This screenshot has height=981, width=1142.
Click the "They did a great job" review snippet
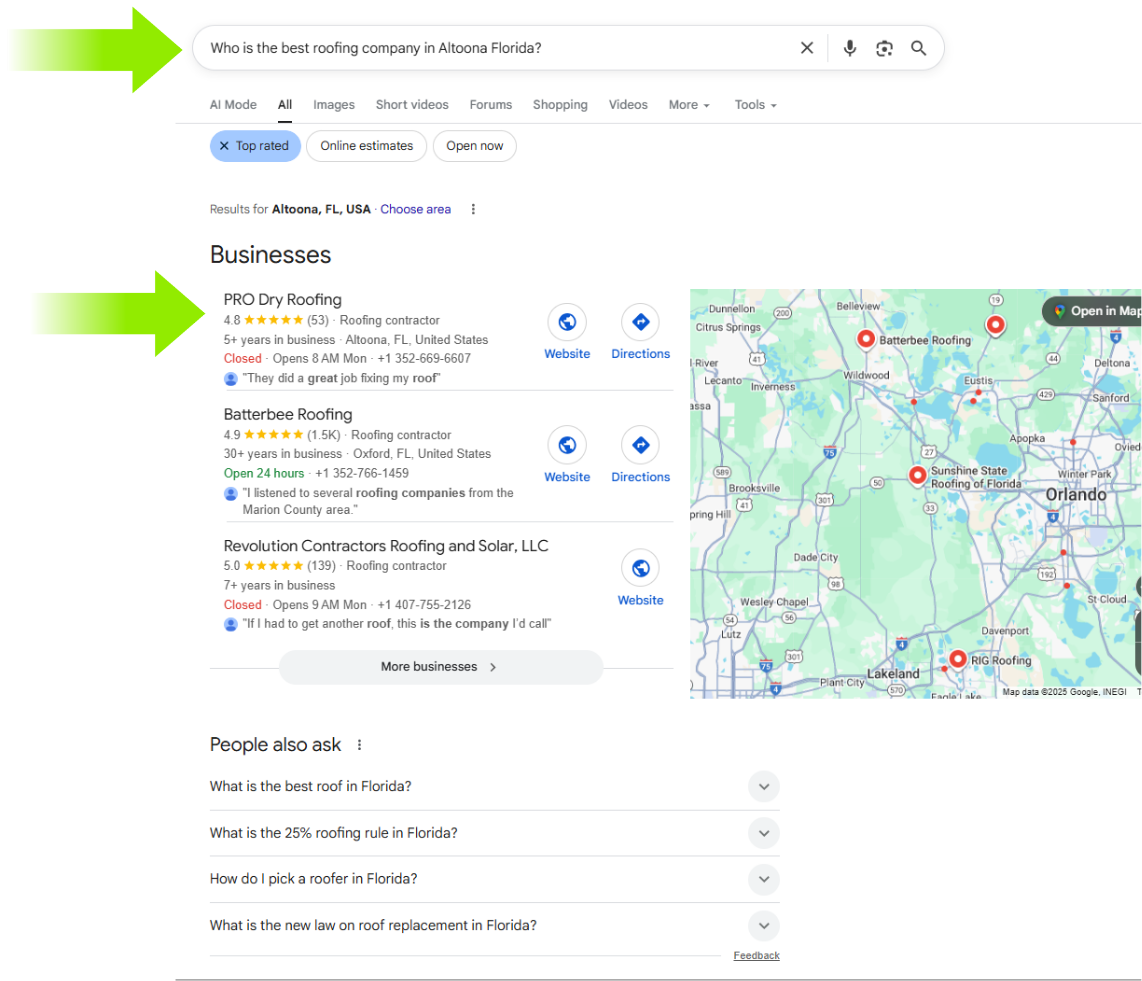pos(342,378)
